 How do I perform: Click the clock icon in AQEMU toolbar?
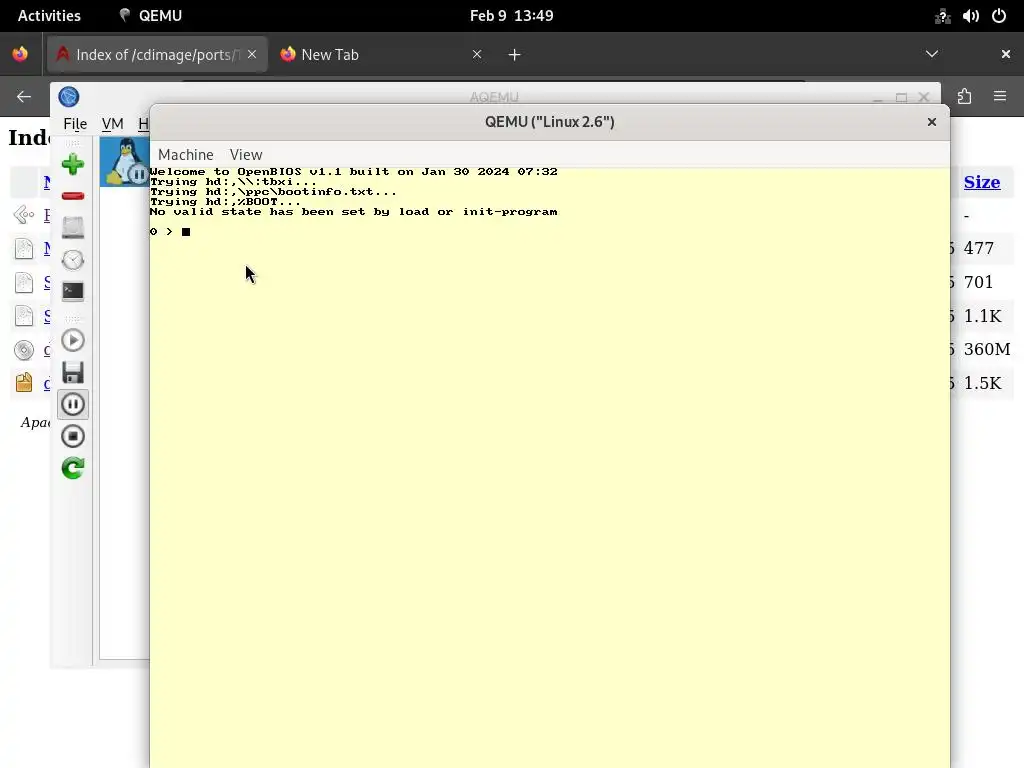point(72,260)
